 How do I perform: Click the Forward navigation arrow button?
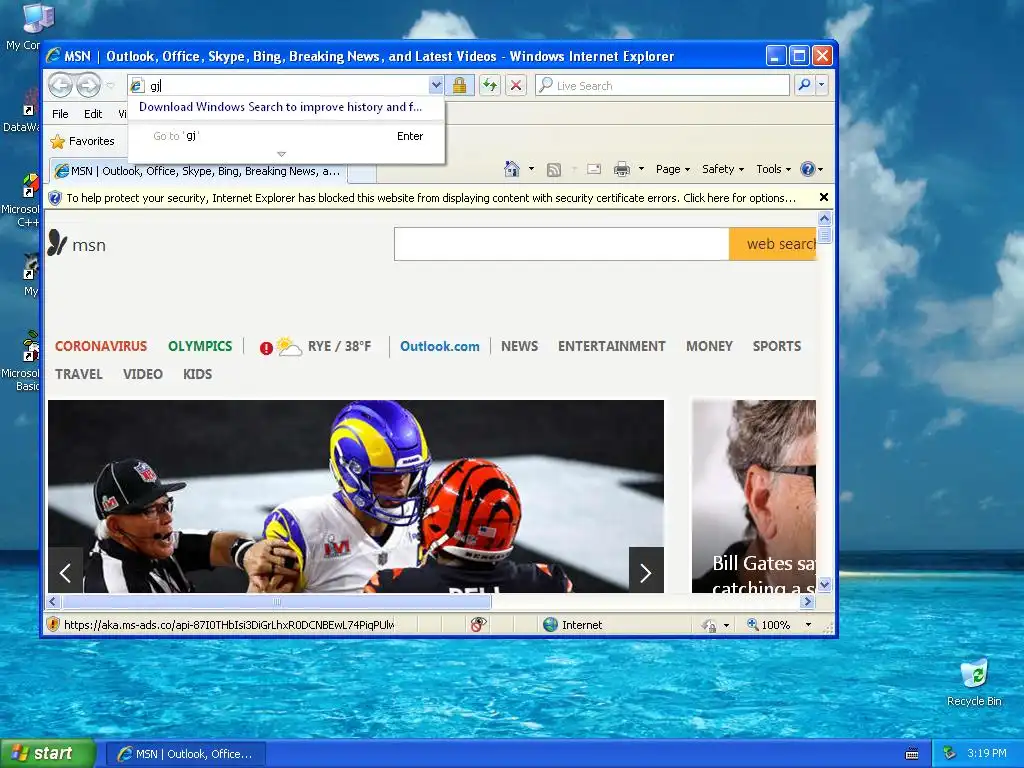(89, 86)
